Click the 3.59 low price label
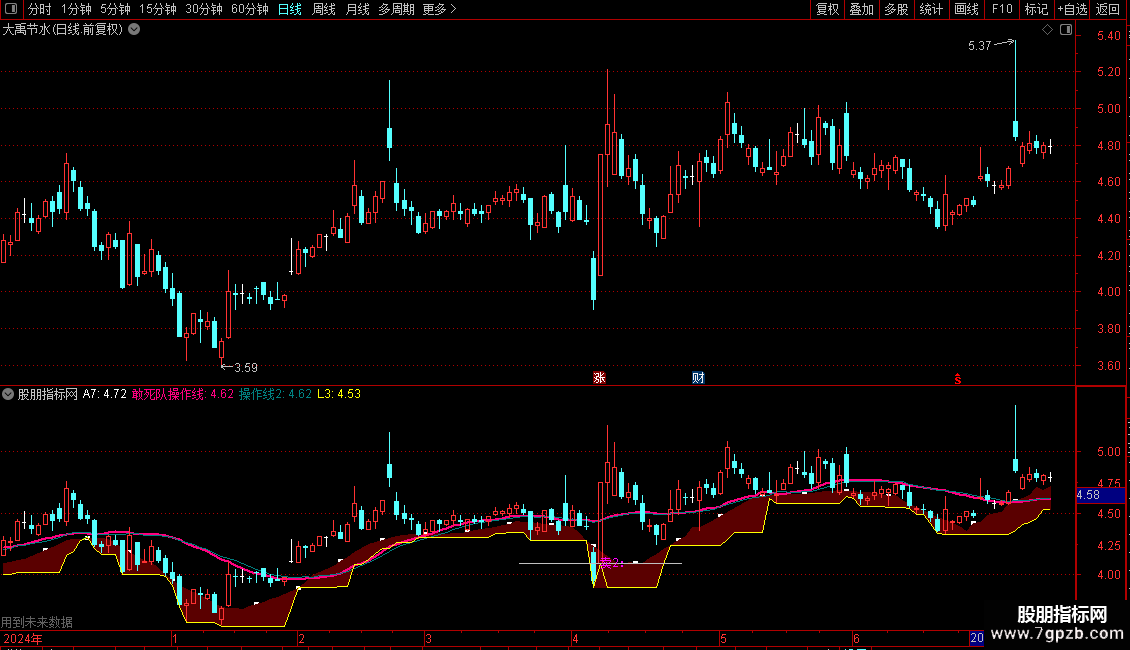This screenshot has height=650, width=1130. click(246, 368)
